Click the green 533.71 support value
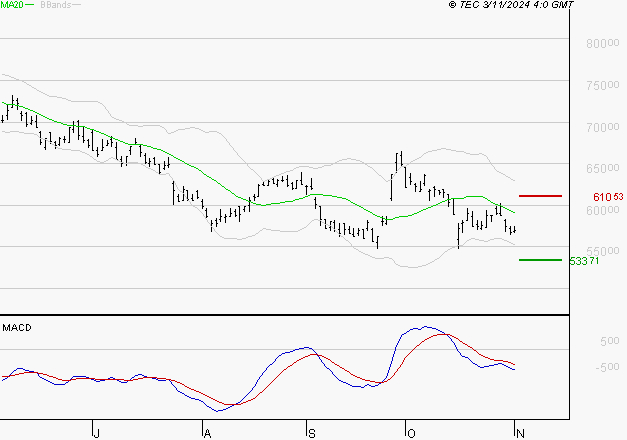The height and width of the screenshot is (440, 627). pyautogui.click(x=584, y=261)
